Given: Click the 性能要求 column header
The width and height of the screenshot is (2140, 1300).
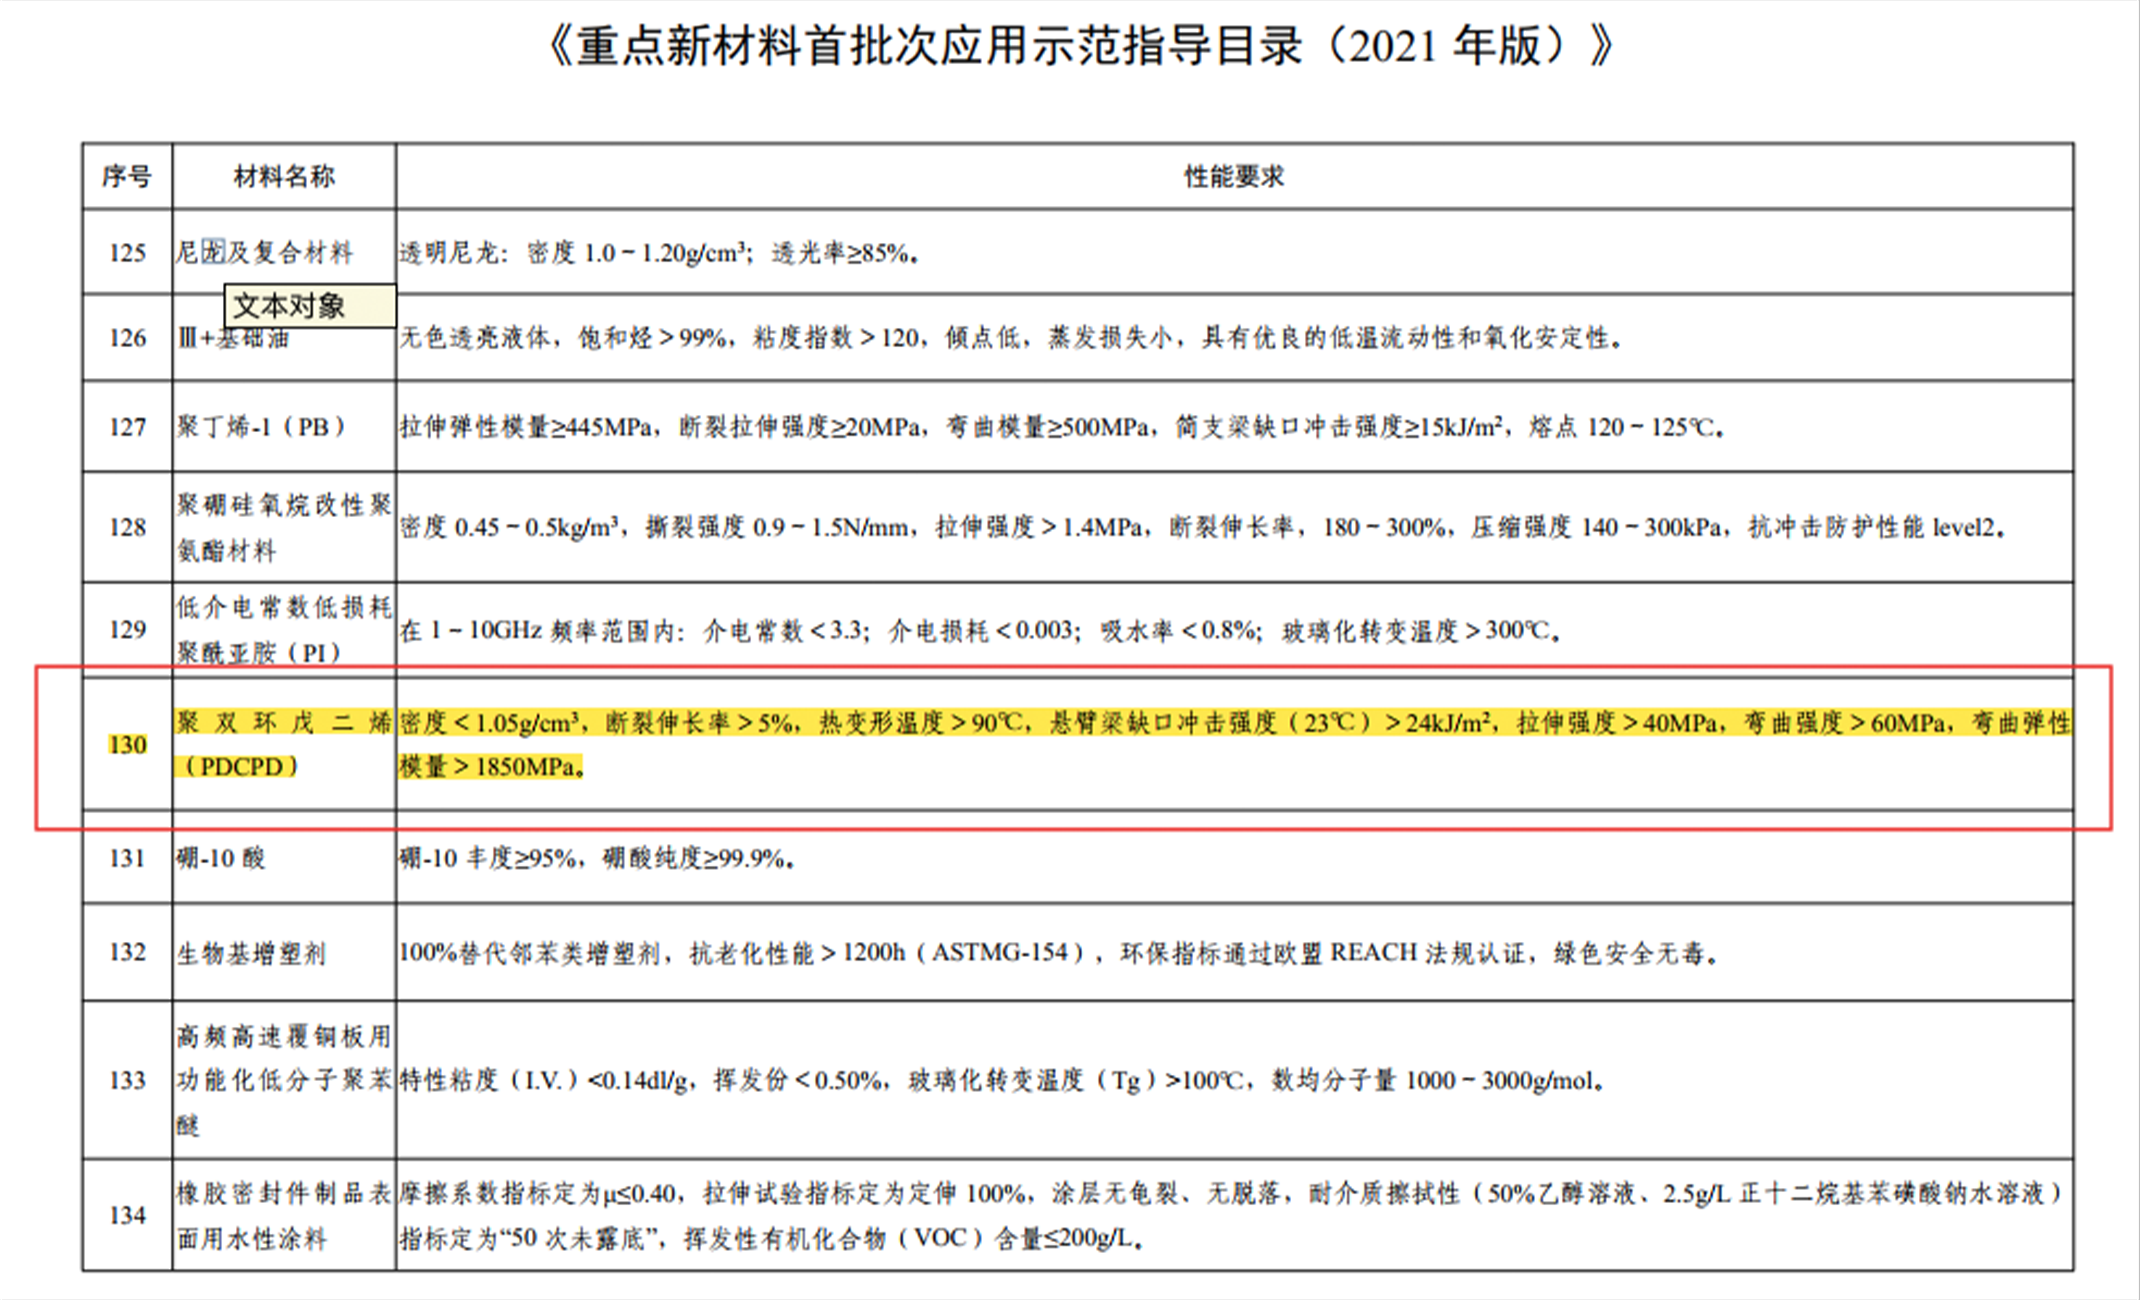Looking at the screenshot, I should [1234, 177].
